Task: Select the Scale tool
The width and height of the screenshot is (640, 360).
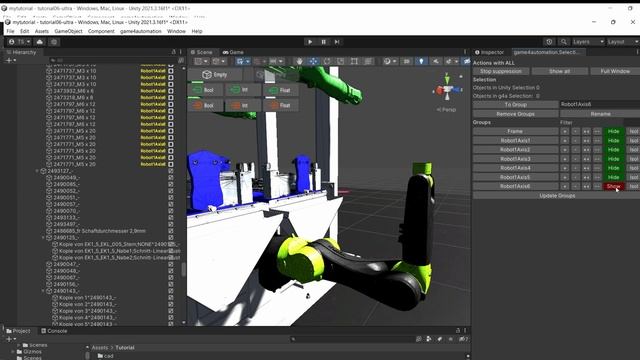Action: point(340,61)
